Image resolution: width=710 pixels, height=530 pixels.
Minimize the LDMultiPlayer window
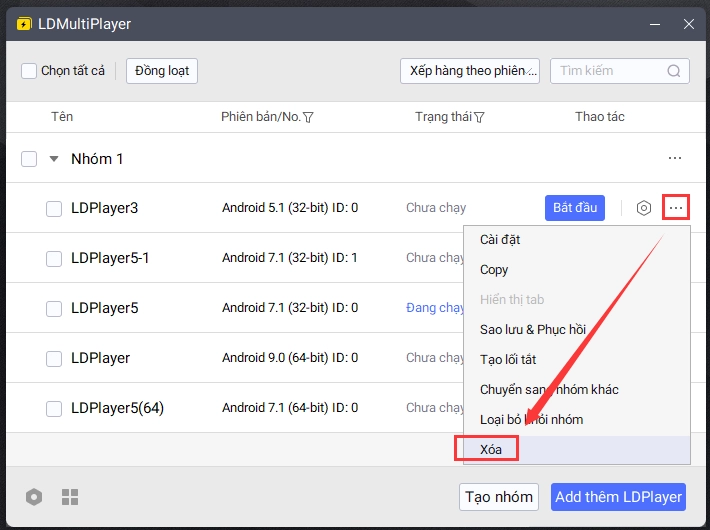[x=655, y=24]
